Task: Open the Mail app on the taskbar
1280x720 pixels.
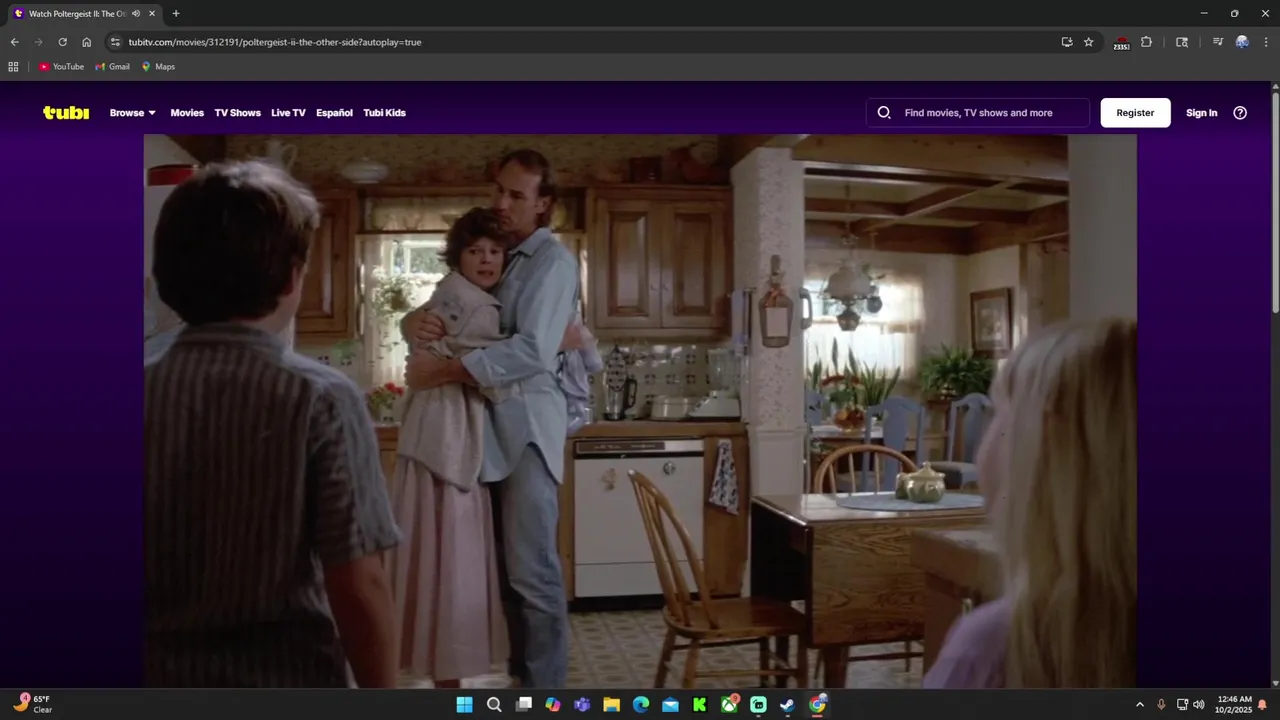Action: click(670, 705)
